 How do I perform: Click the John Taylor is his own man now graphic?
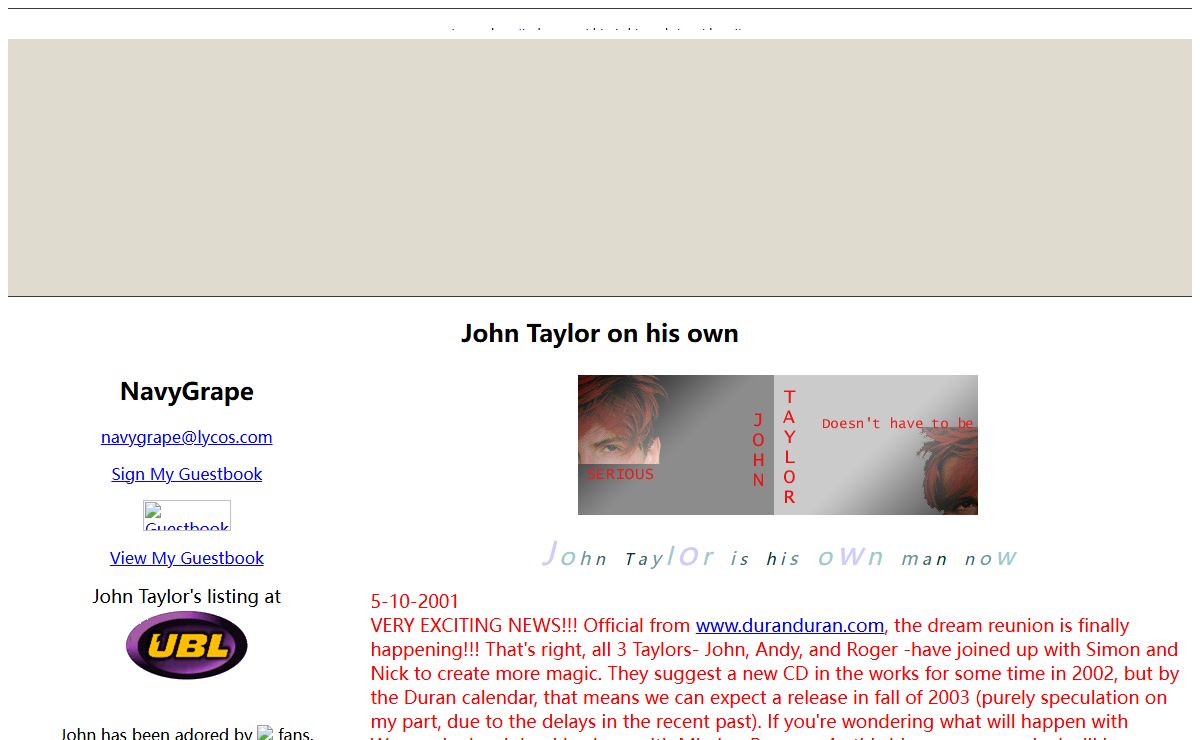tap(778, 555)
